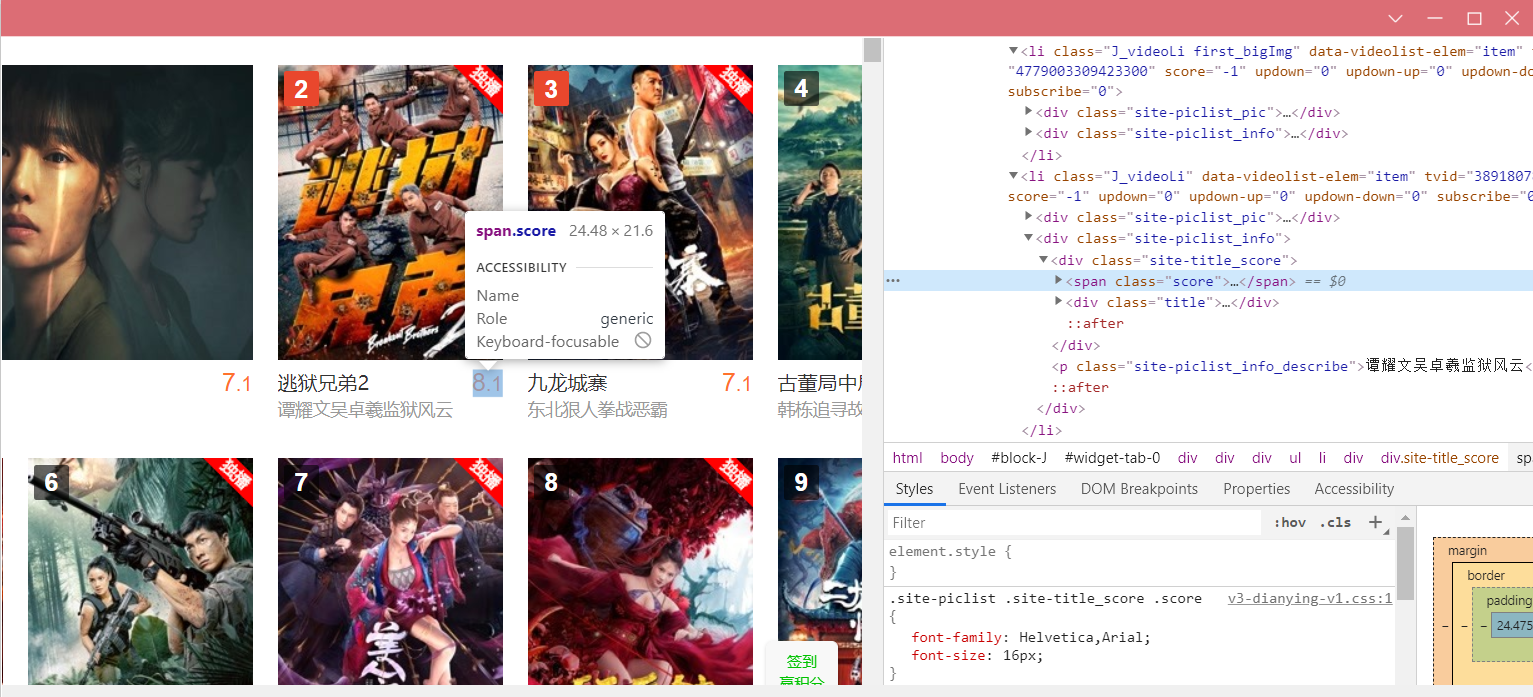
Task: Click the page vertical scrollbar thumb
Action: [x=872, y=50]
